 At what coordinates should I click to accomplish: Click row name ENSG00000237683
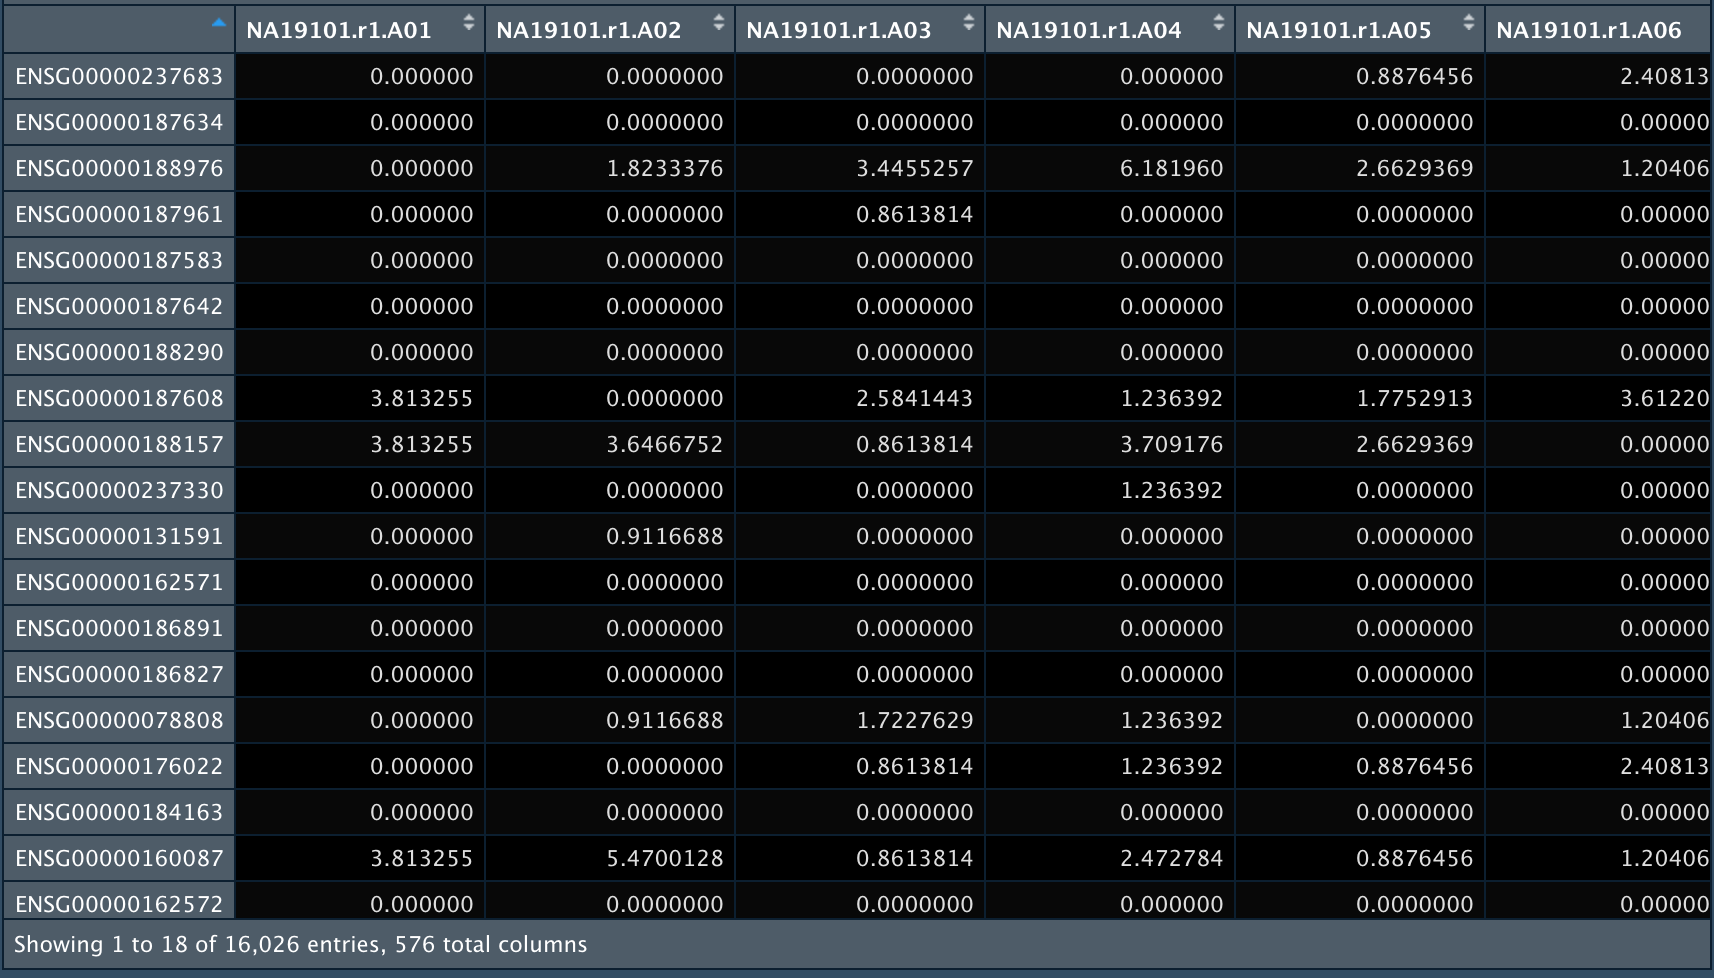click(x=119, y=76)
